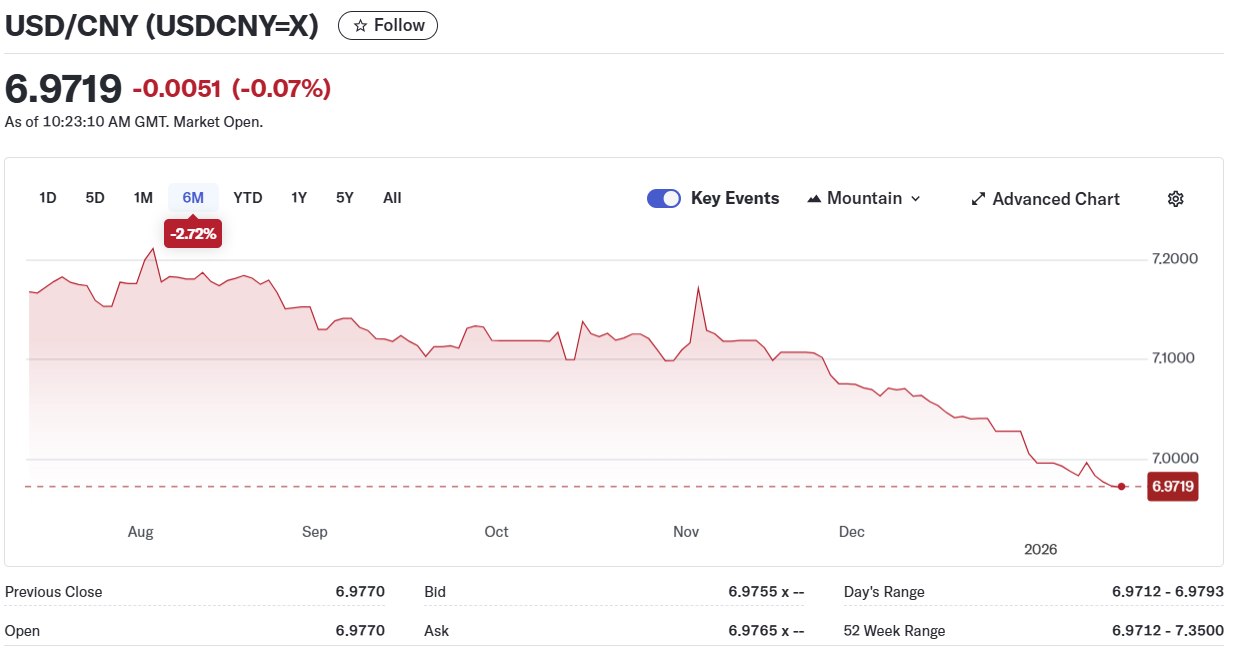Screen dimensions: 1251x657
Task: Show the 1Y chart range
Action: click(x=299, y=198)
